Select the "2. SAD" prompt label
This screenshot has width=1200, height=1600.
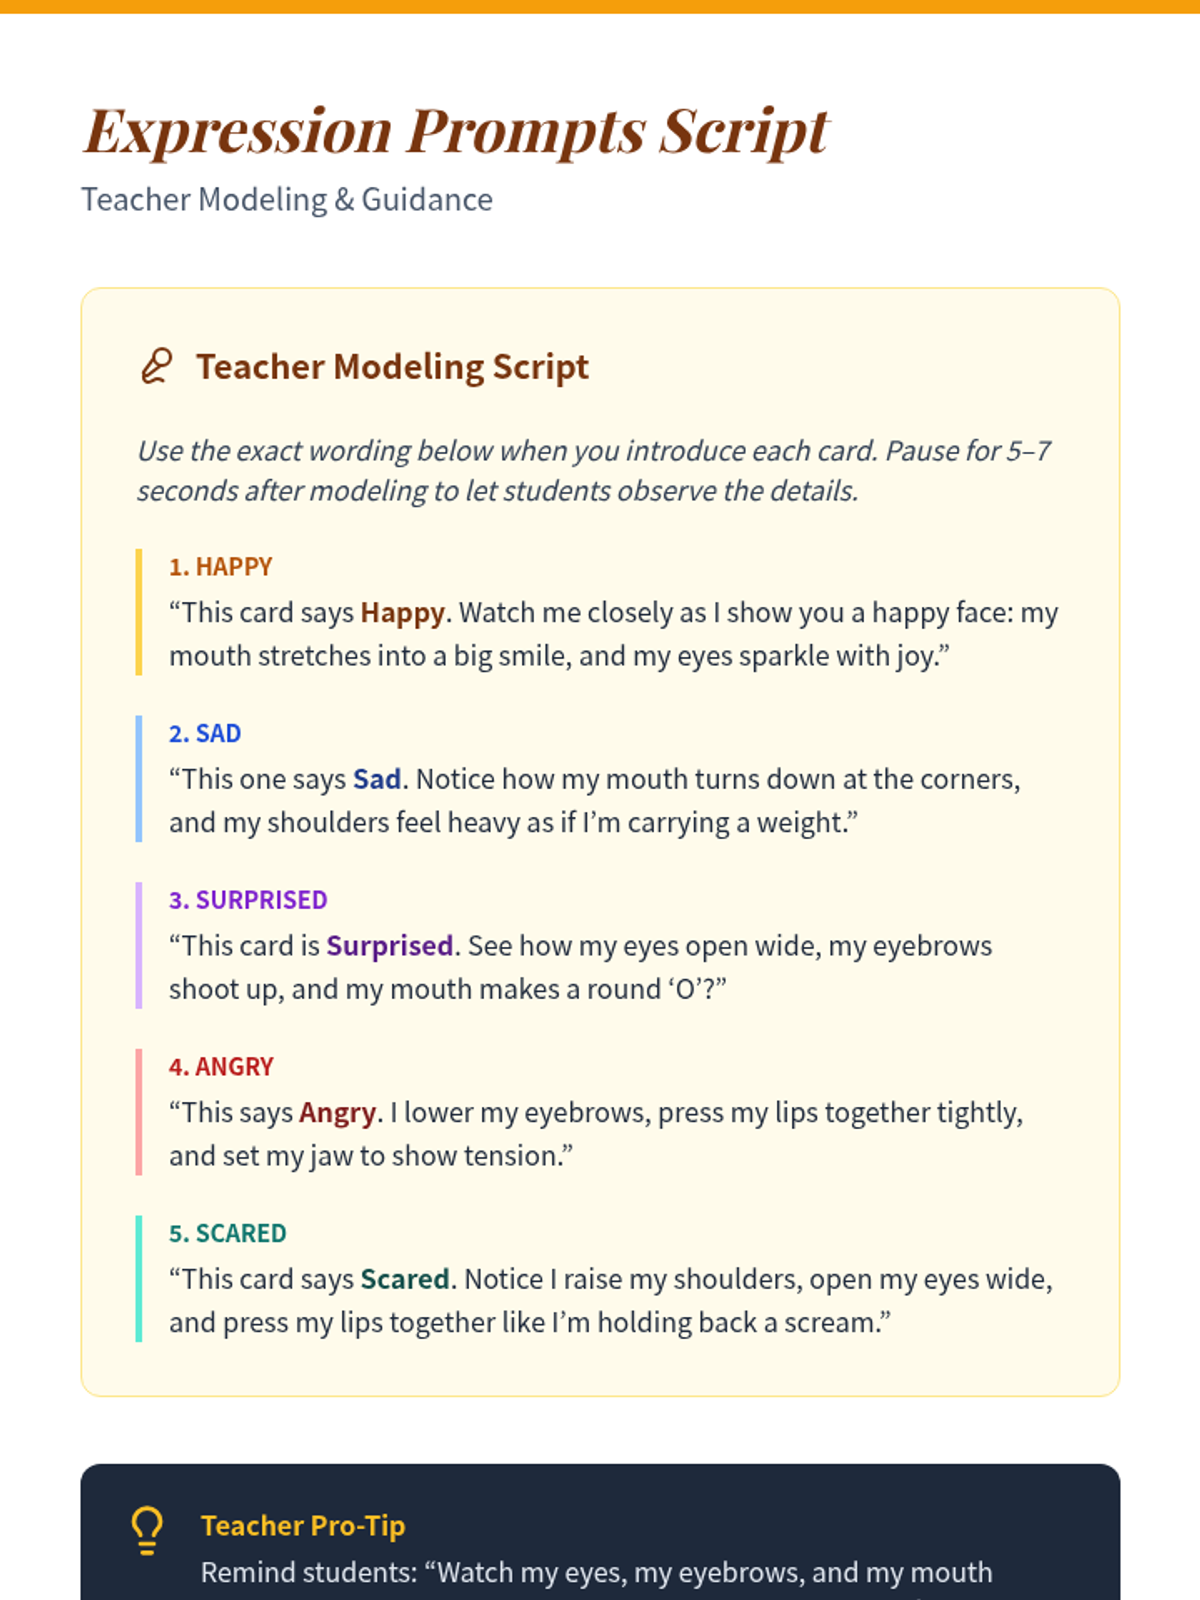click(x=205, y=734)
